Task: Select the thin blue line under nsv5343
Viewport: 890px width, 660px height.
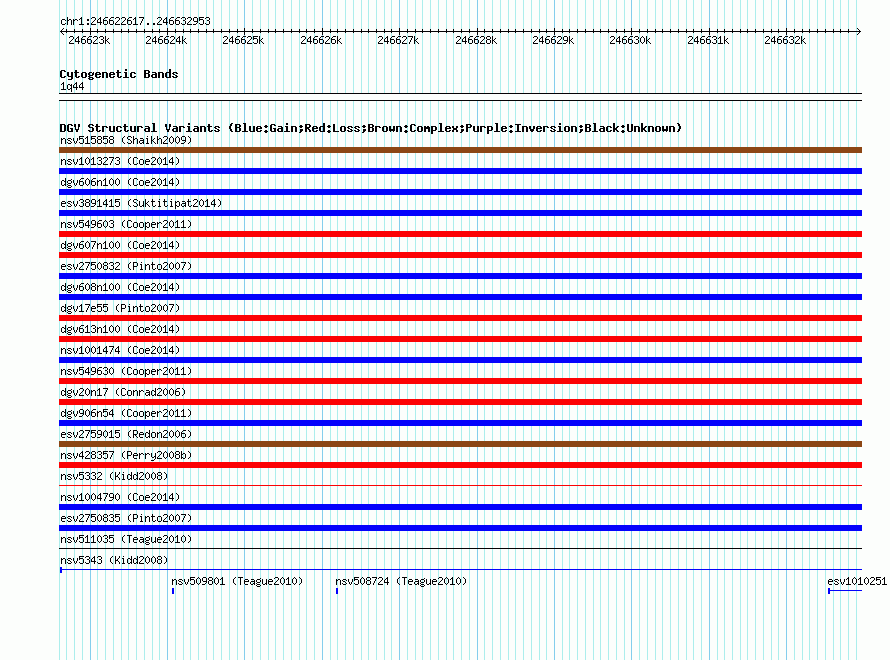Action: click(x=460, y=569)
